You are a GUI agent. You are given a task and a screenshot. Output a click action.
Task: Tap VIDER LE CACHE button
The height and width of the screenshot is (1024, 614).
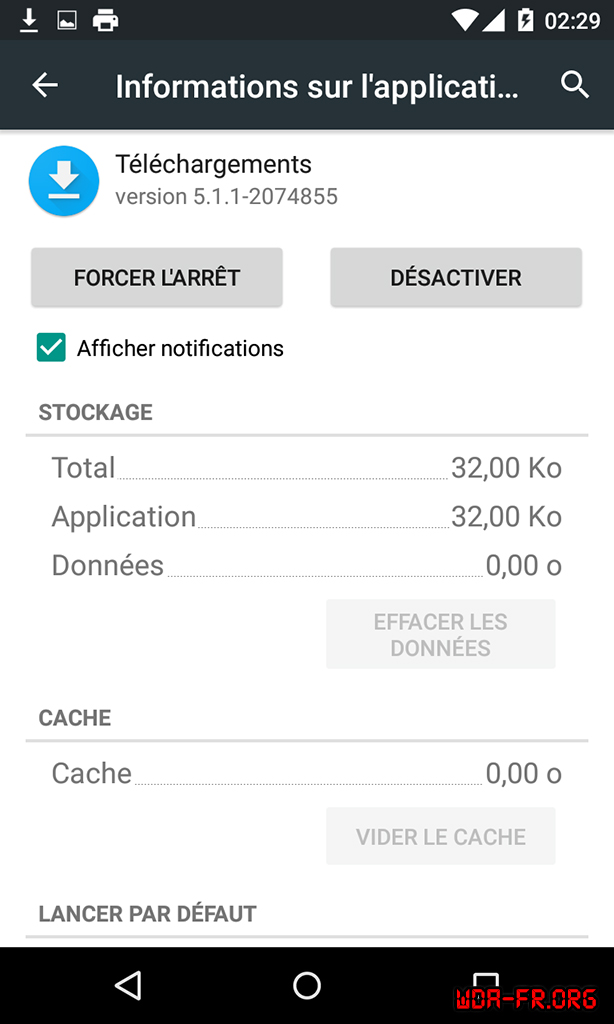(440, 836)
